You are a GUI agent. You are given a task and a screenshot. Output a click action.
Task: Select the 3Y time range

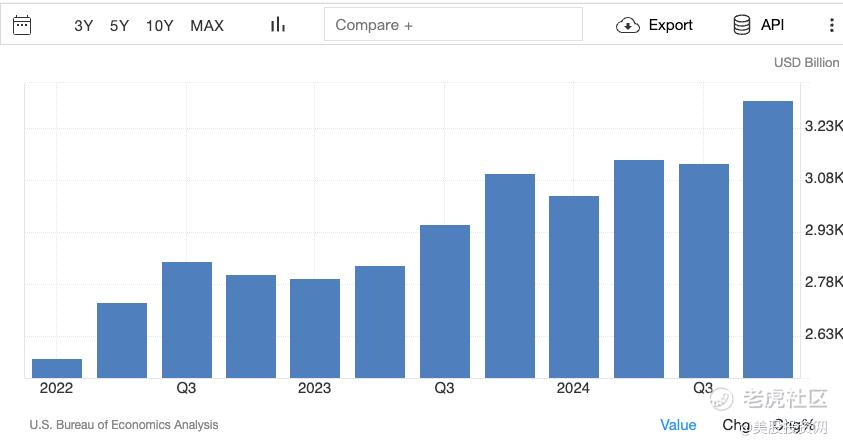tap(83, 25)
